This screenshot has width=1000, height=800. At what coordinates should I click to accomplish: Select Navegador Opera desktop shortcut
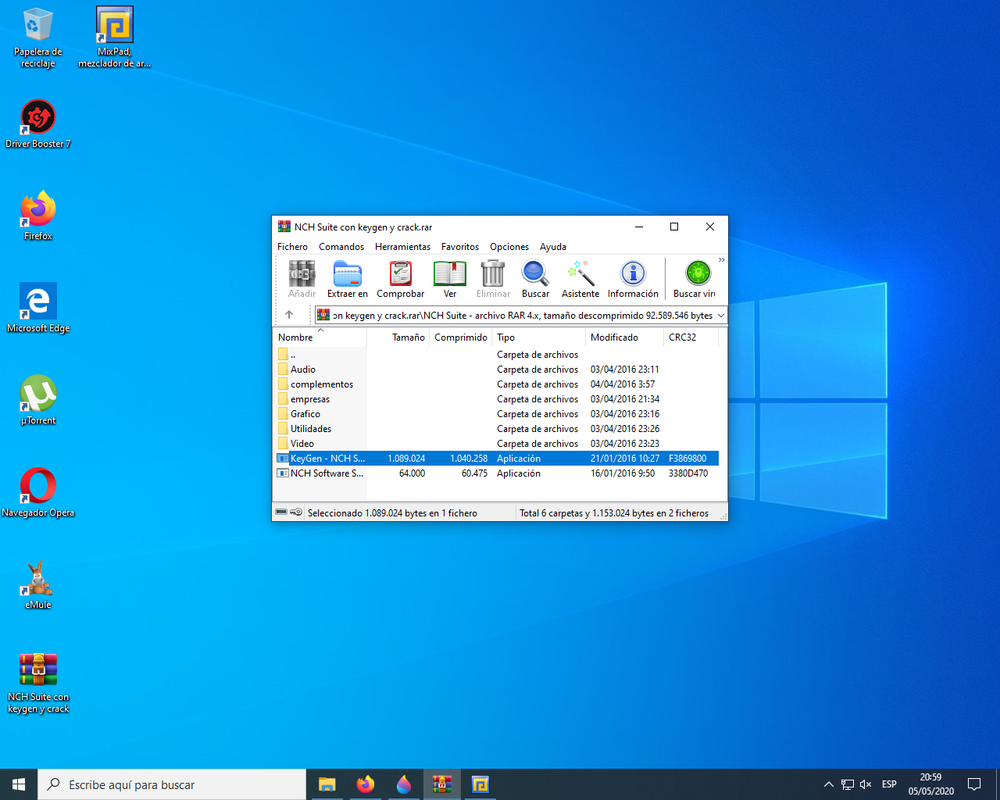pyautogui.click(x=38, y=493)
